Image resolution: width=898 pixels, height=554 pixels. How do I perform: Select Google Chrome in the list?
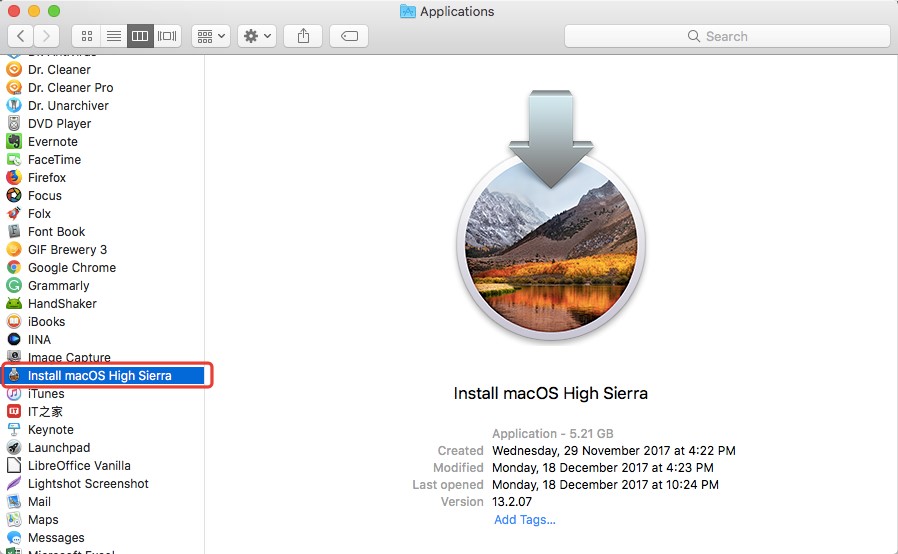71,268
